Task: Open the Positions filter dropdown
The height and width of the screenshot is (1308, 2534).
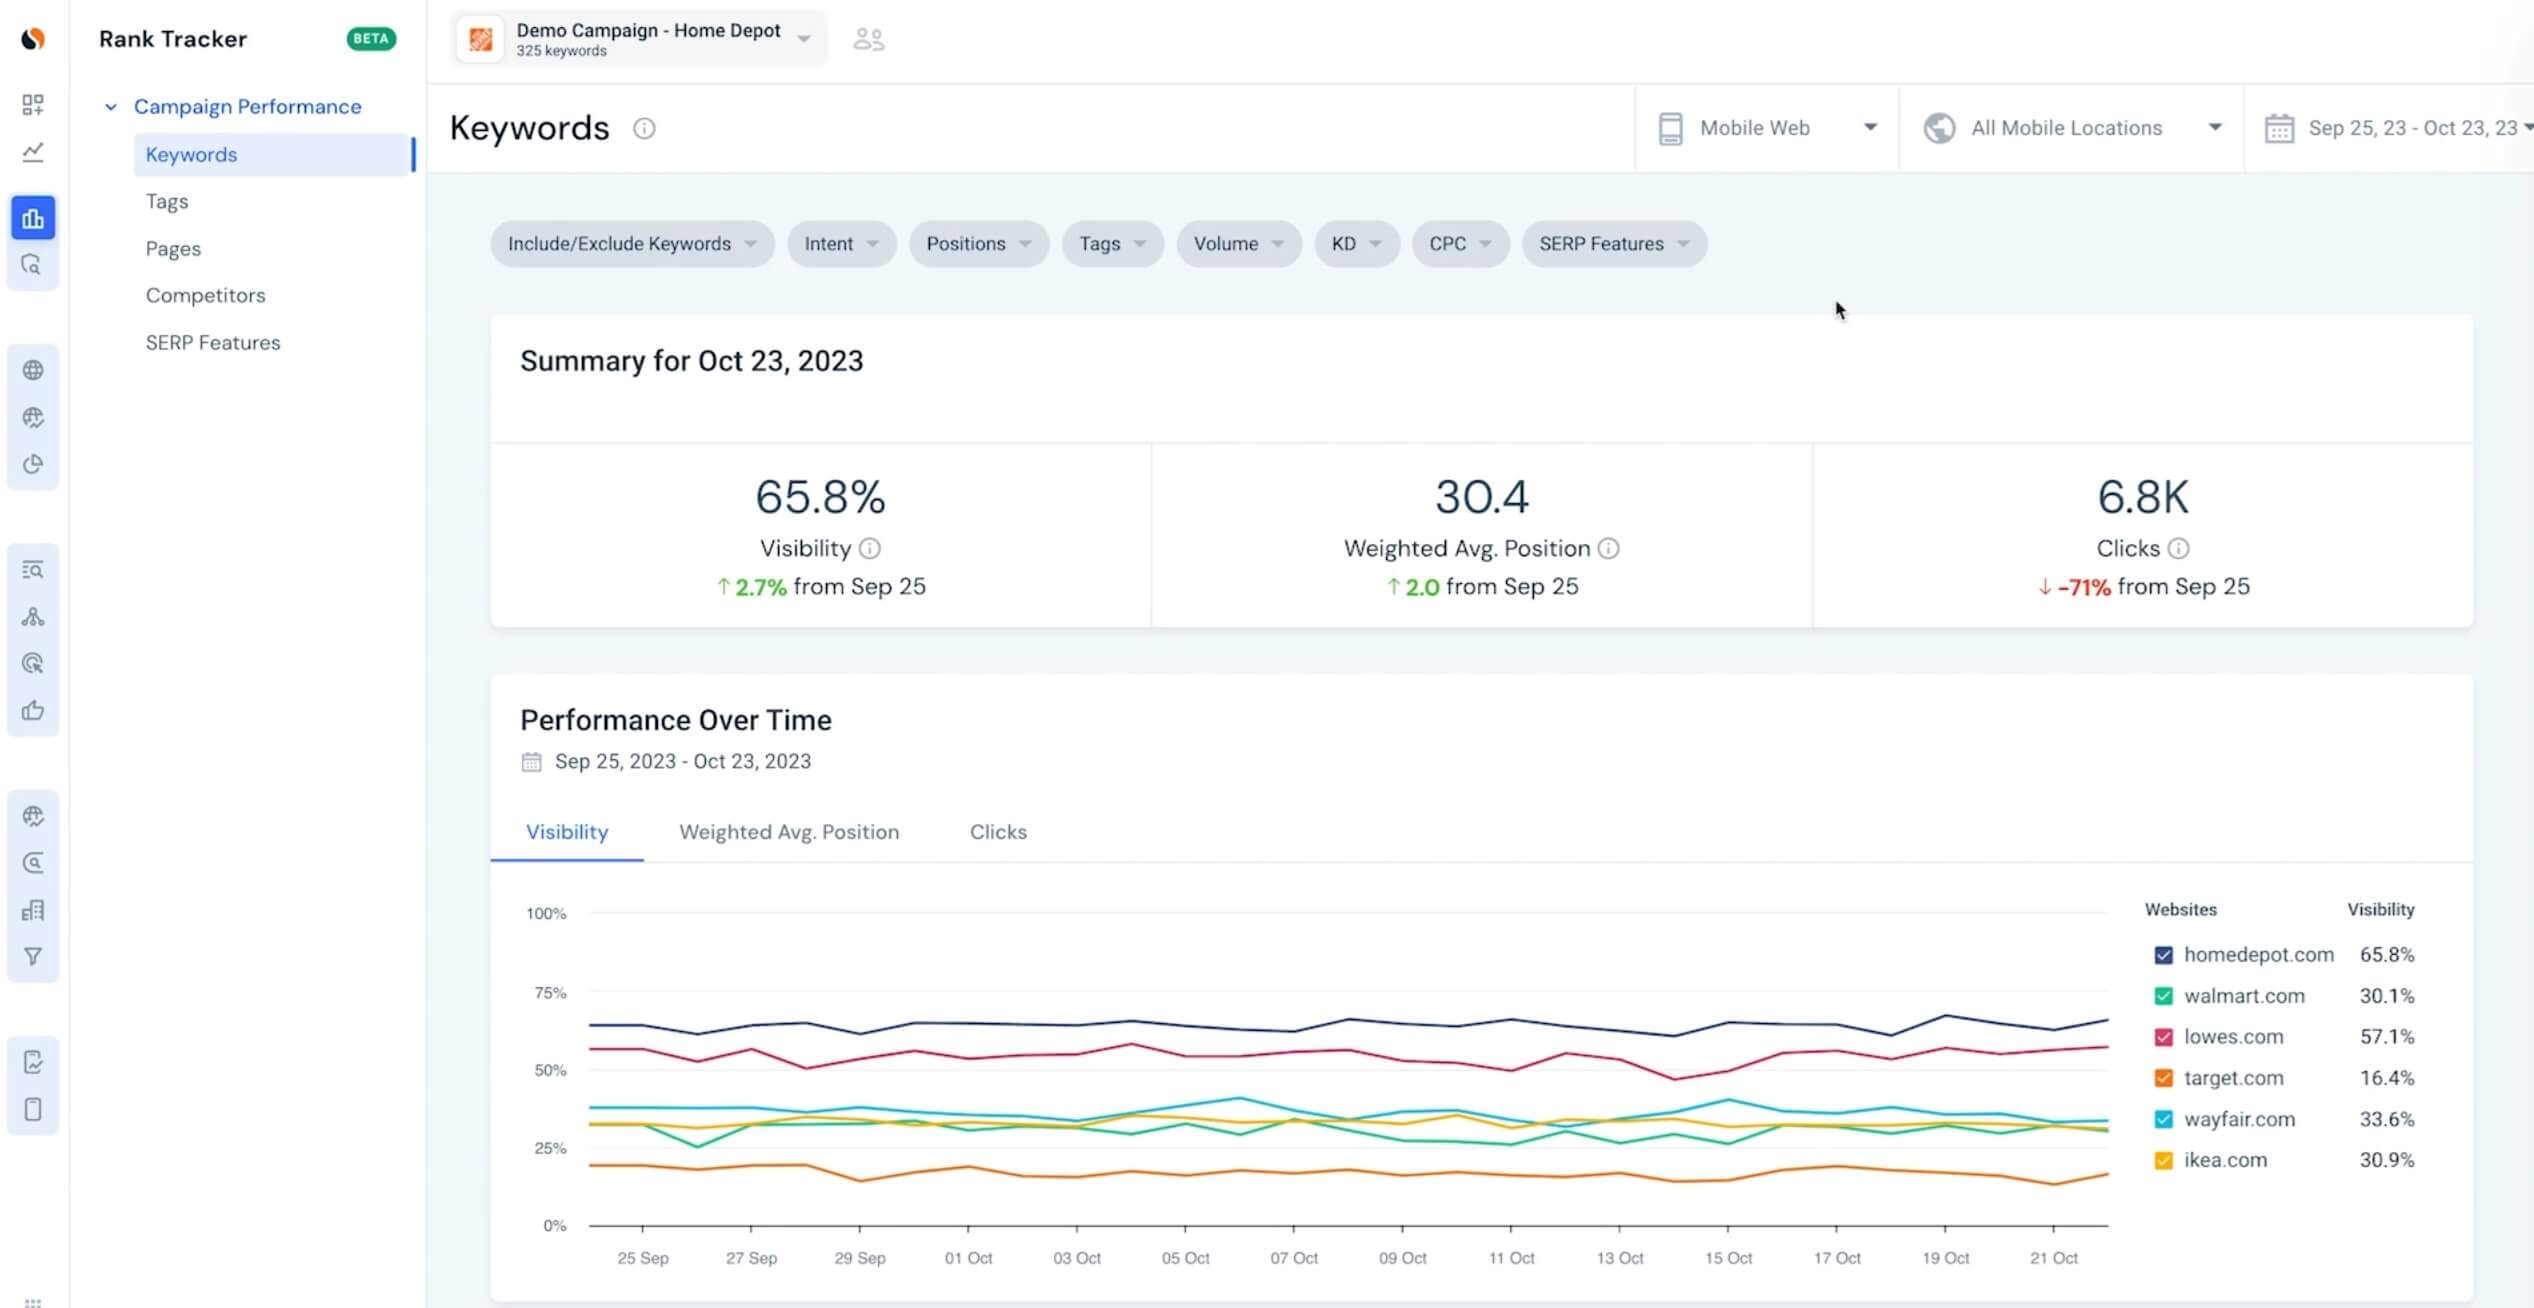Action: click(978, 244)
